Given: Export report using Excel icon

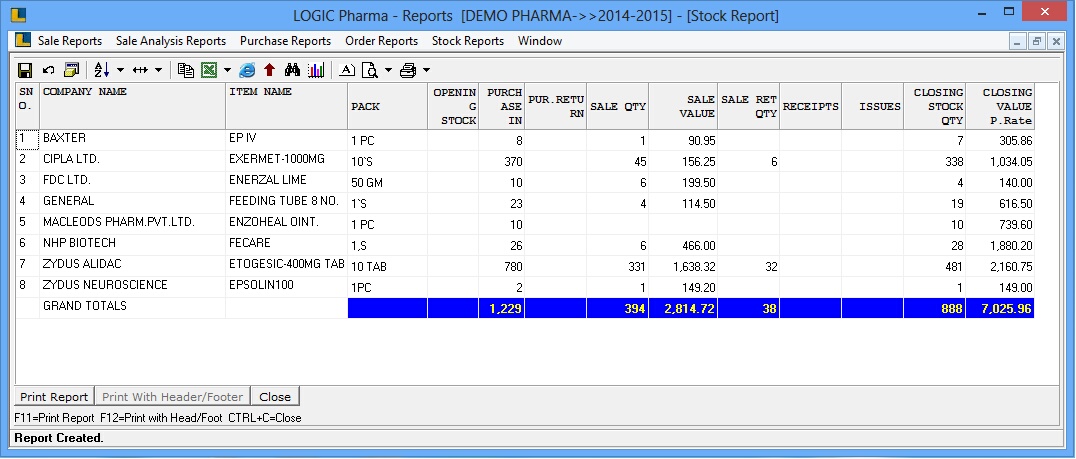Looking at the screenshot, I should (209, 70).
